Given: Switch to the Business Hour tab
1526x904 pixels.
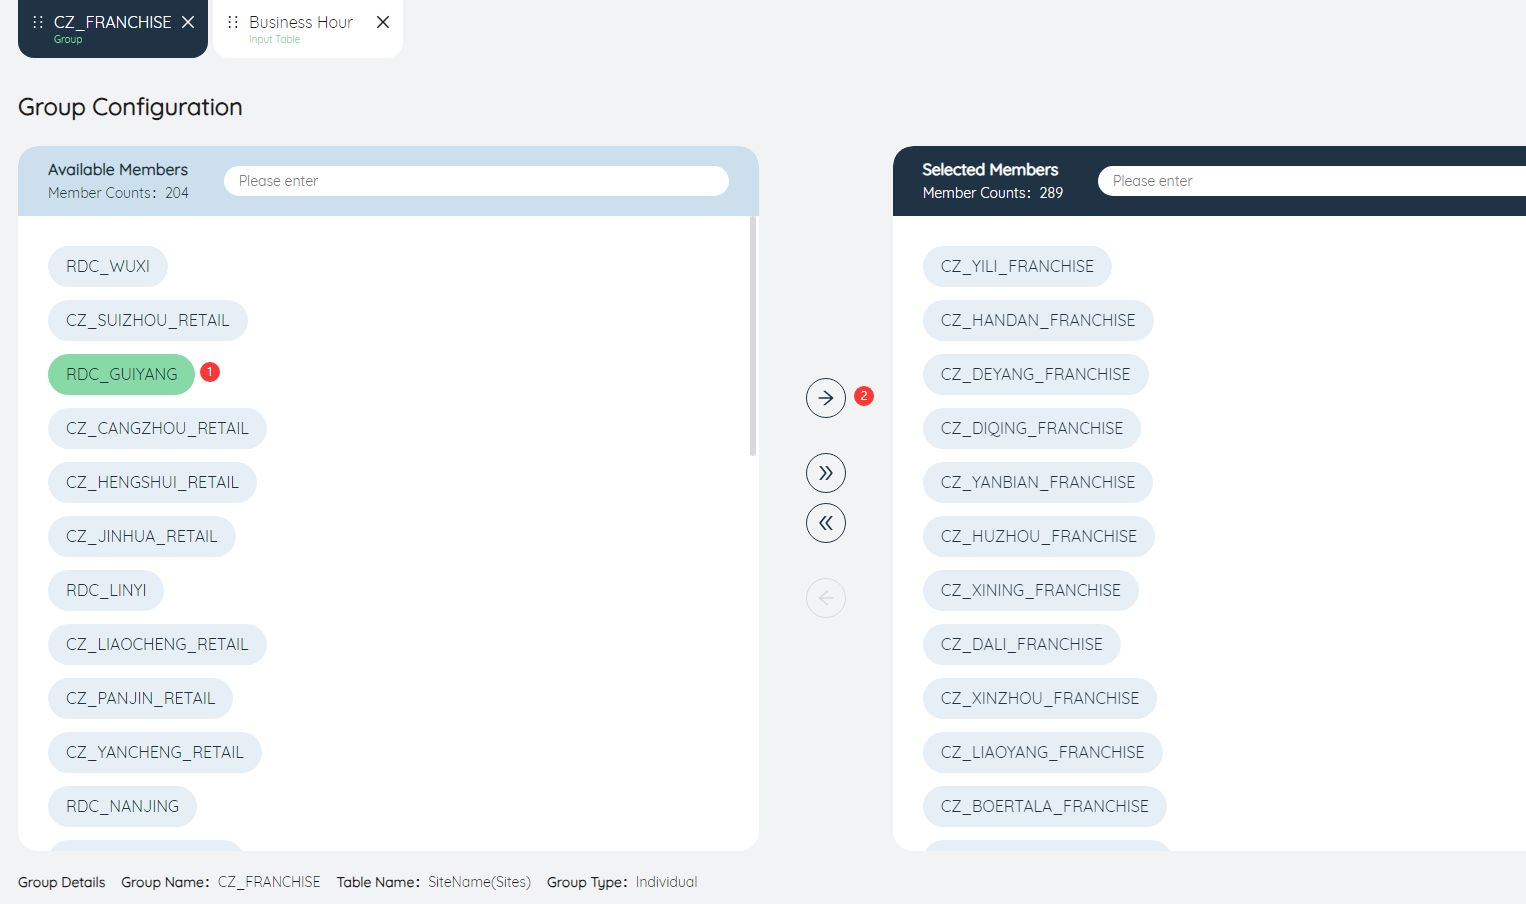Looking at the screenshot, I should click(308, 29).
